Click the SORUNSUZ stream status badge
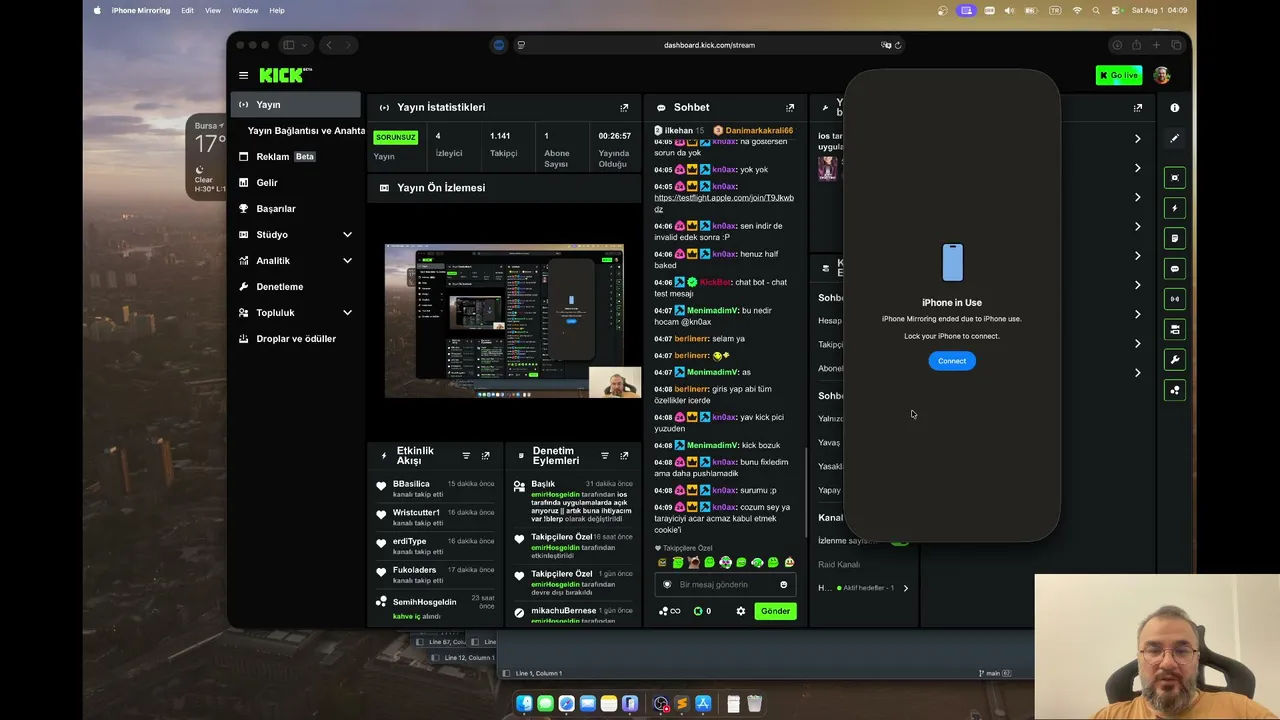This screenshot has height=720, width=1280. tap(395, 137)
